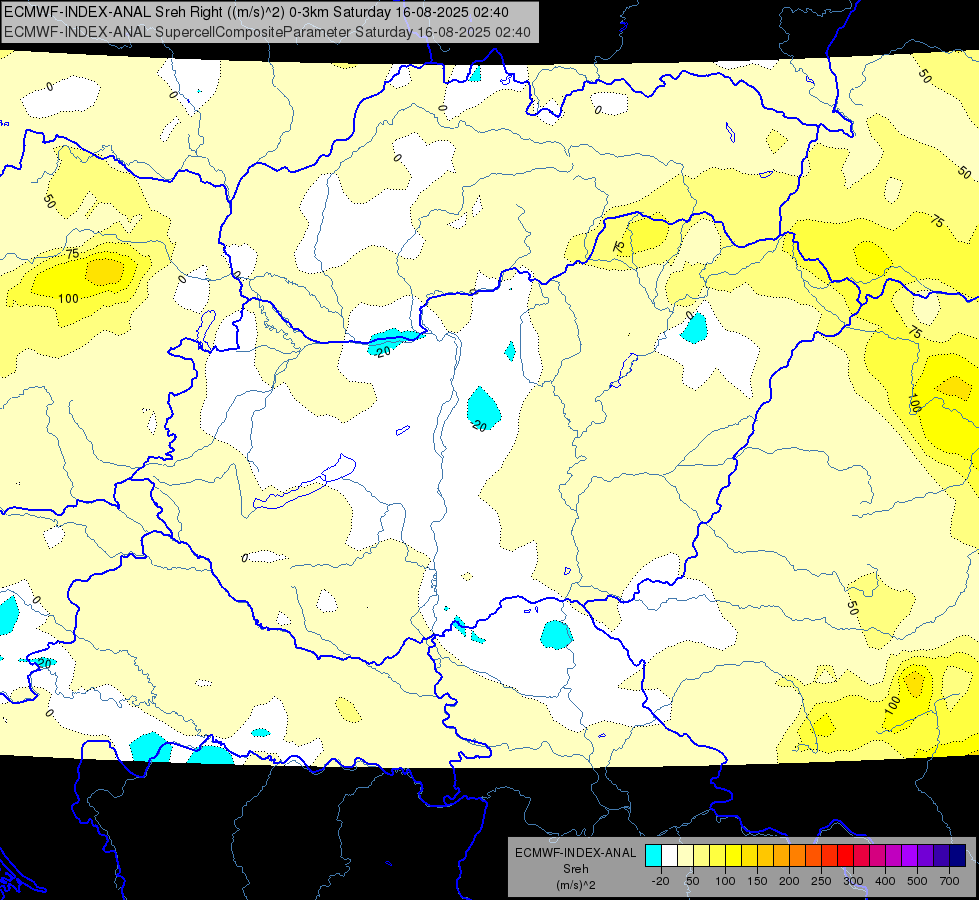This screenshot has height=900, width=979.
Task: Pick the swatch just right of 50 tick
Action: coord(701,856)
